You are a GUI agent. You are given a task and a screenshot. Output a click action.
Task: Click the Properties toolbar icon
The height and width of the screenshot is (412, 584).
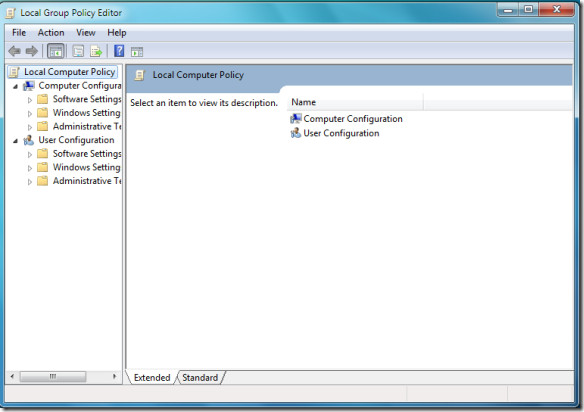78,51
